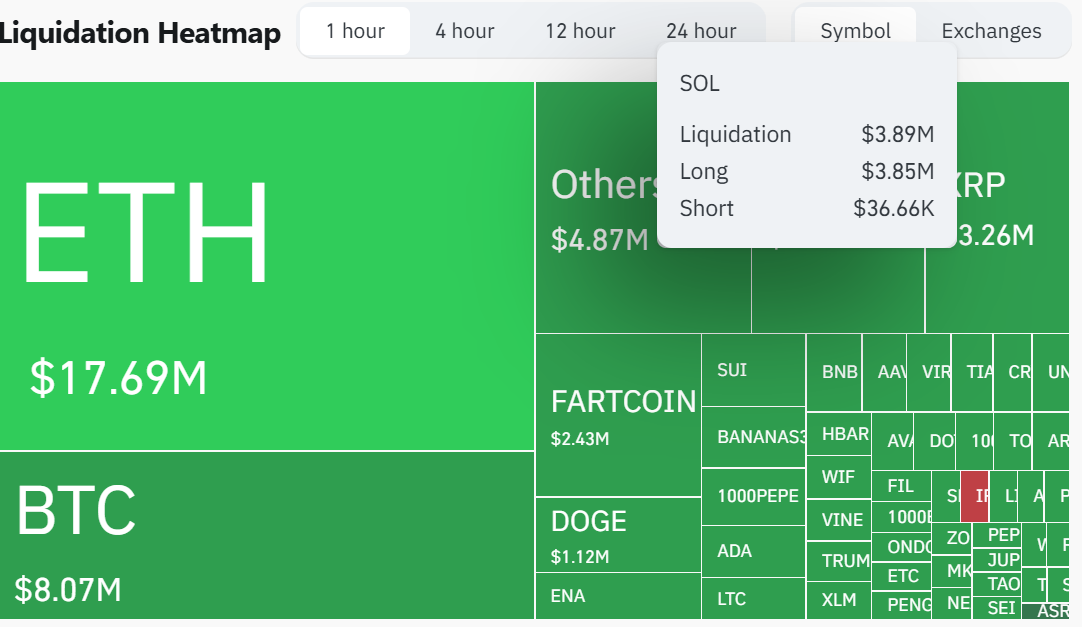Select the HBAR heatmap cell
Viewport: 1082px width, 627px height.
point(839,434)
